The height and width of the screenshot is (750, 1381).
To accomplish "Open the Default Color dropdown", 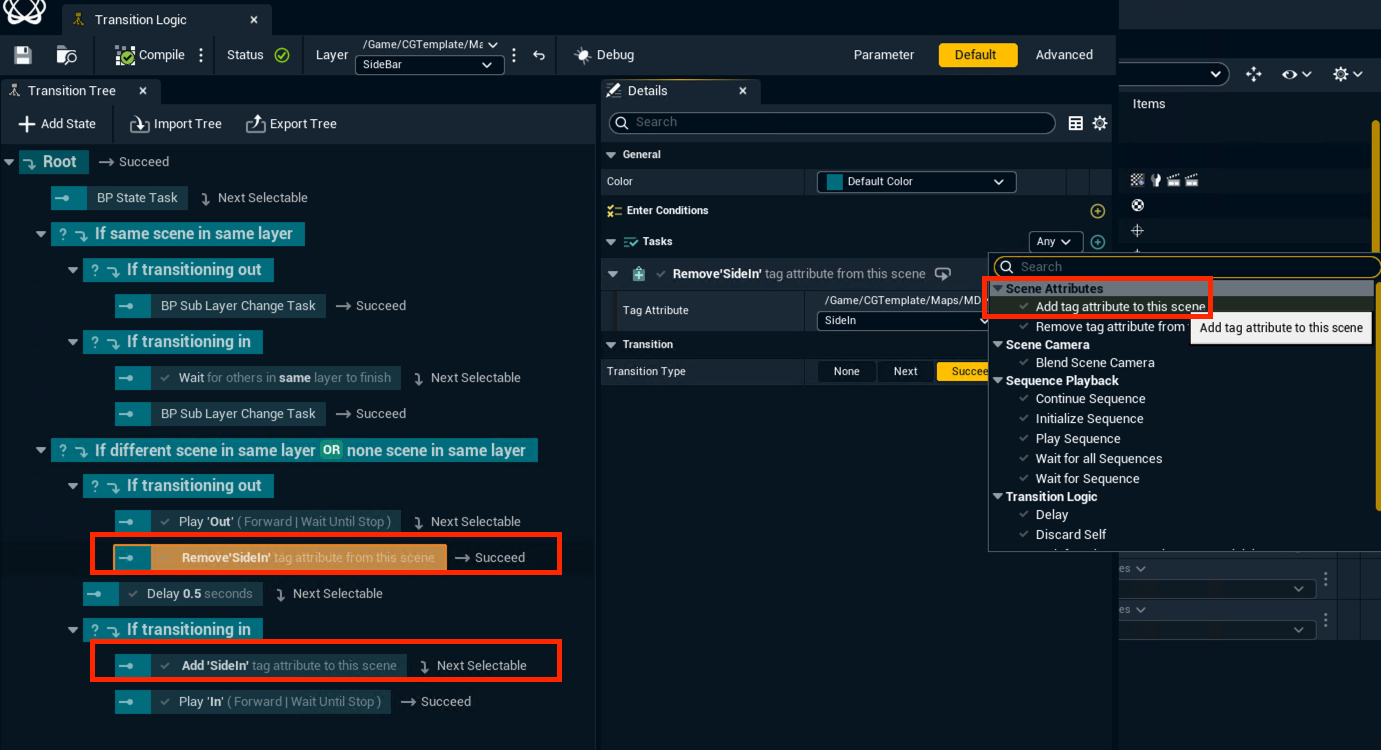I will pyautogui.click(x=916, y=182).
